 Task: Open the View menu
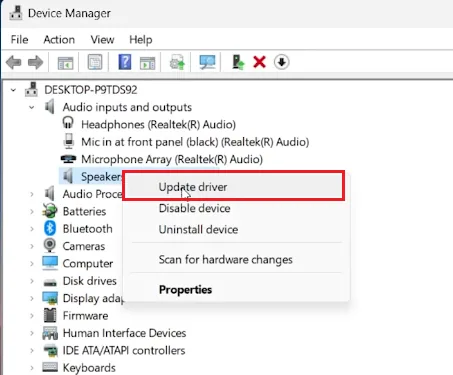[x=102, y=40]
